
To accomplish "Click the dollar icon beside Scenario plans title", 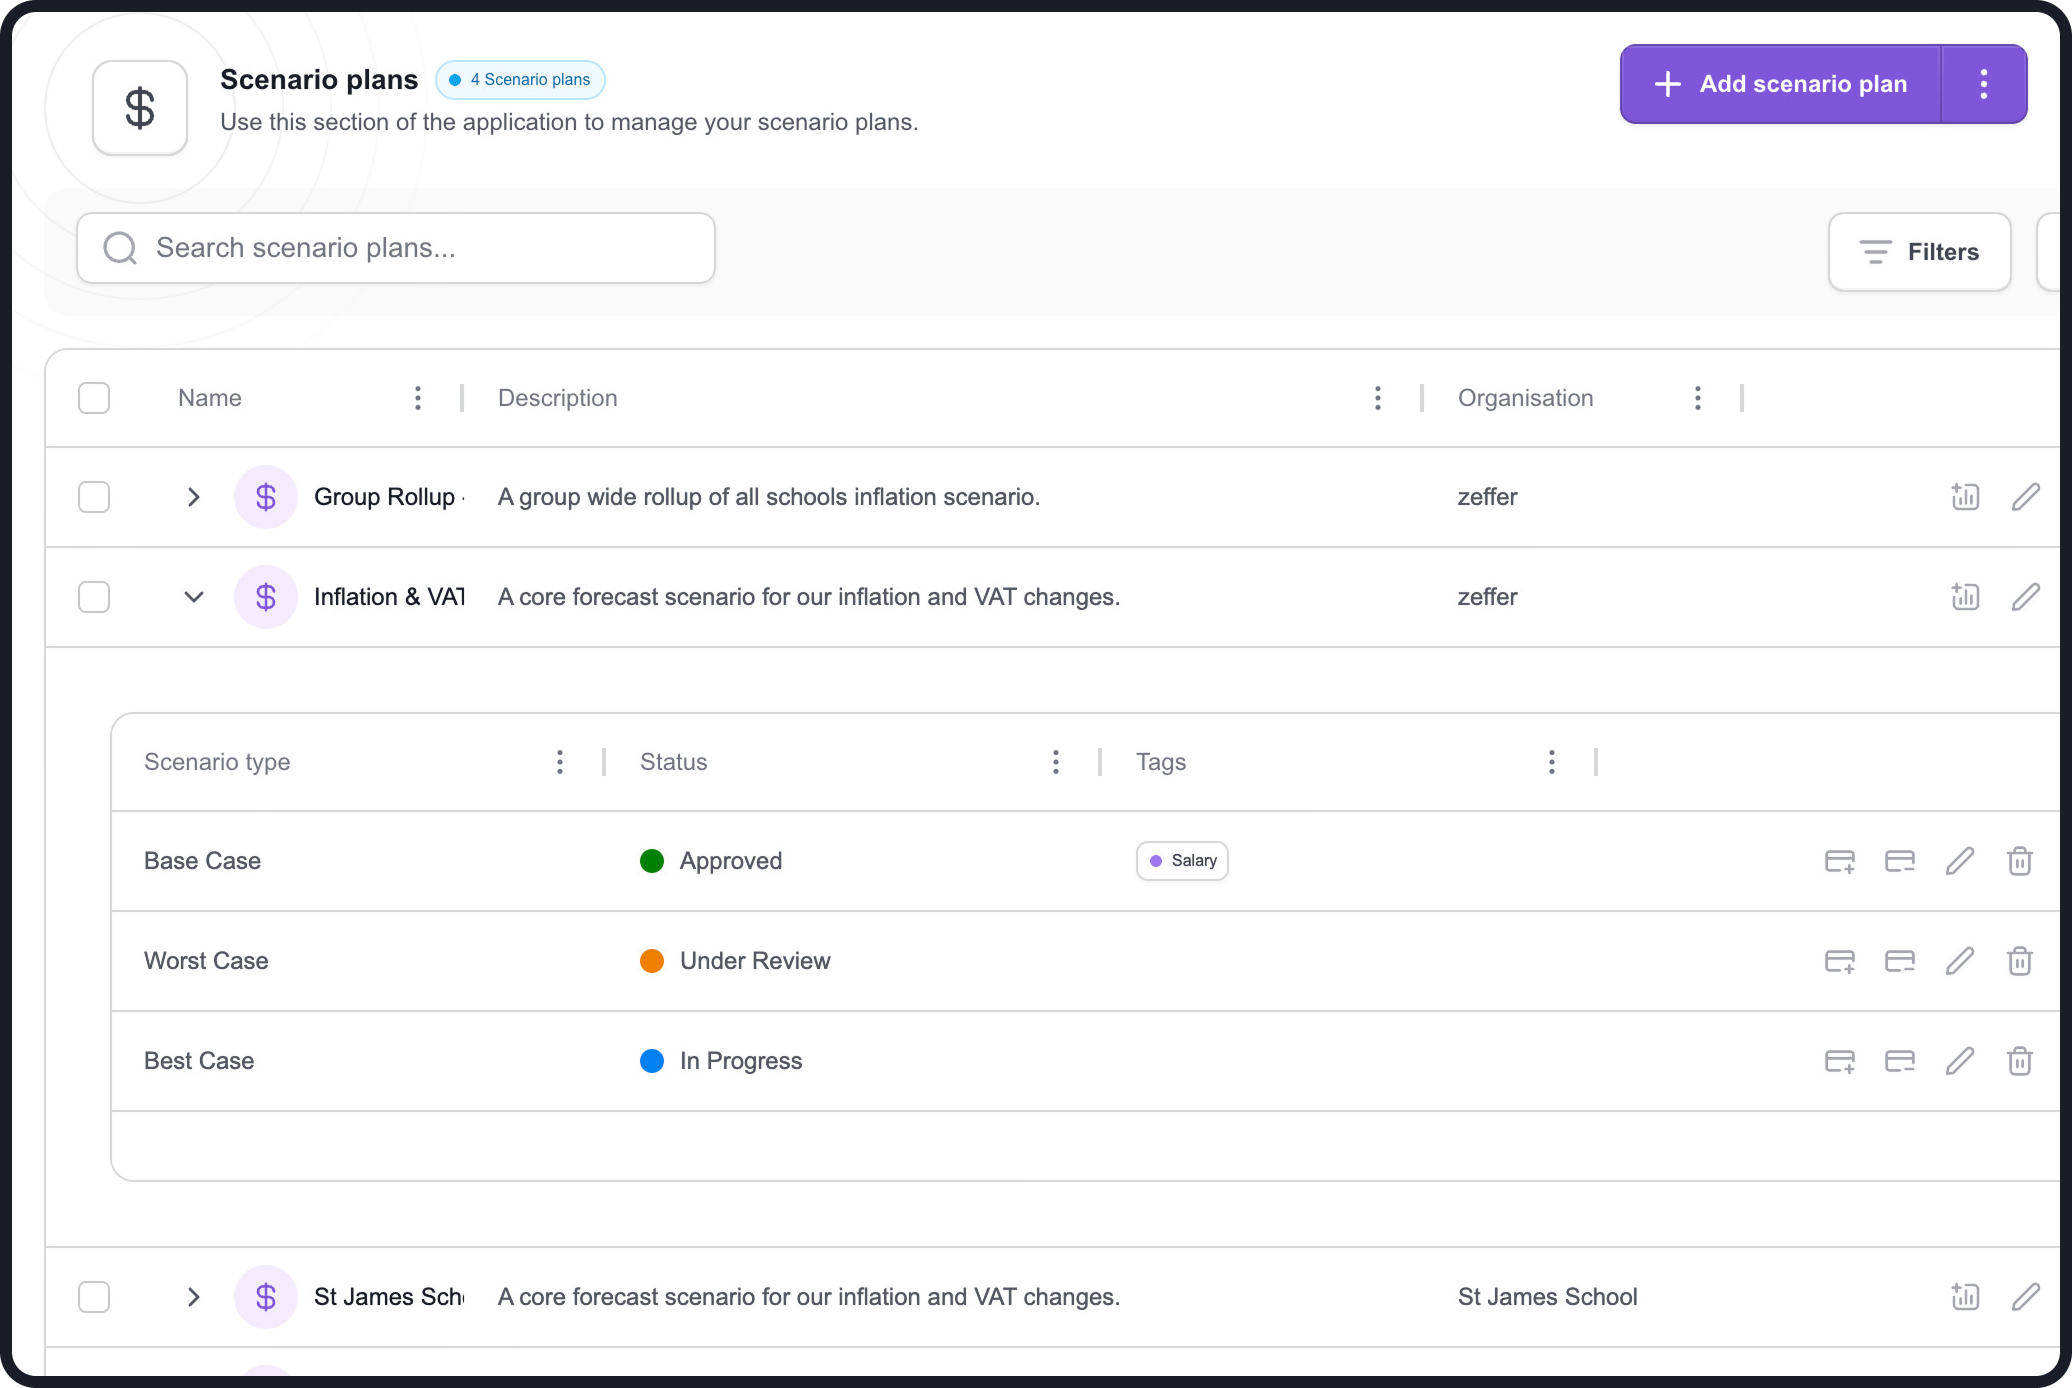I will (140, 108).
